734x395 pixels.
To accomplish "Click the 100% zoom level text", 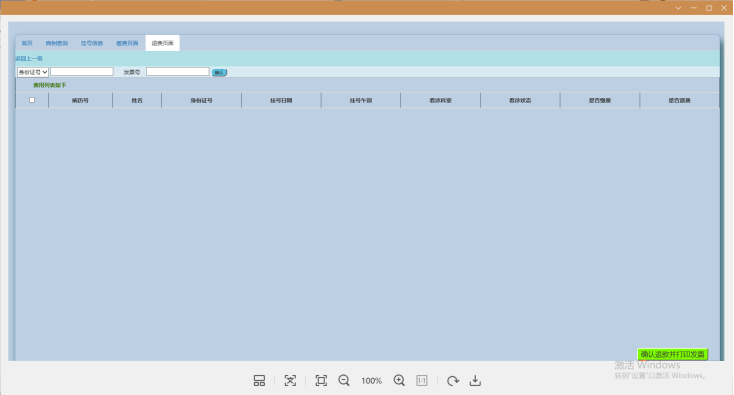I will [372, 381].
